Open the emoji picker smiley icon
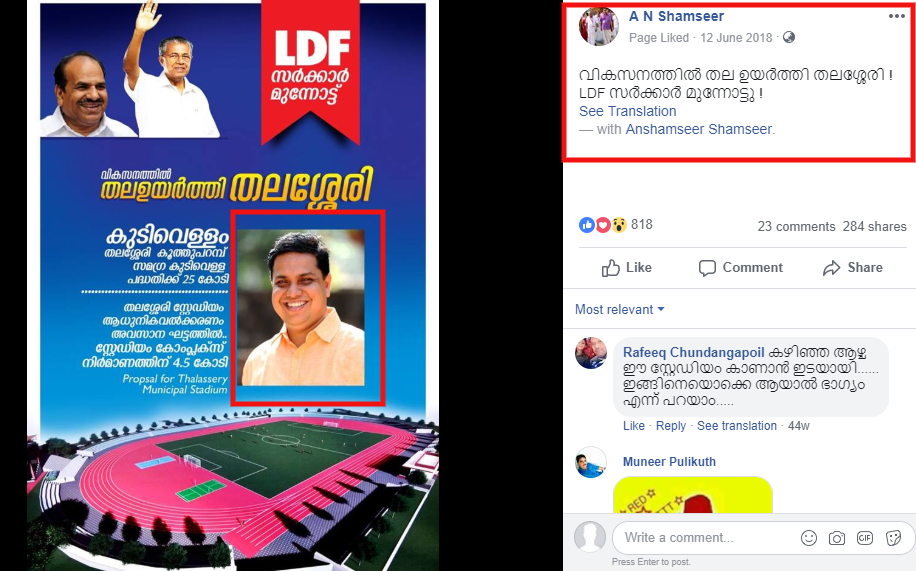The height and width of the screenshot is (571, 916). (x=809, y=538)
